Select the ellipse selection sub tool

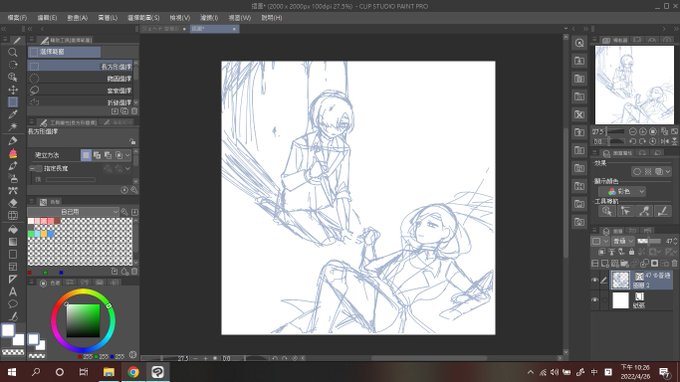point(80,78)
